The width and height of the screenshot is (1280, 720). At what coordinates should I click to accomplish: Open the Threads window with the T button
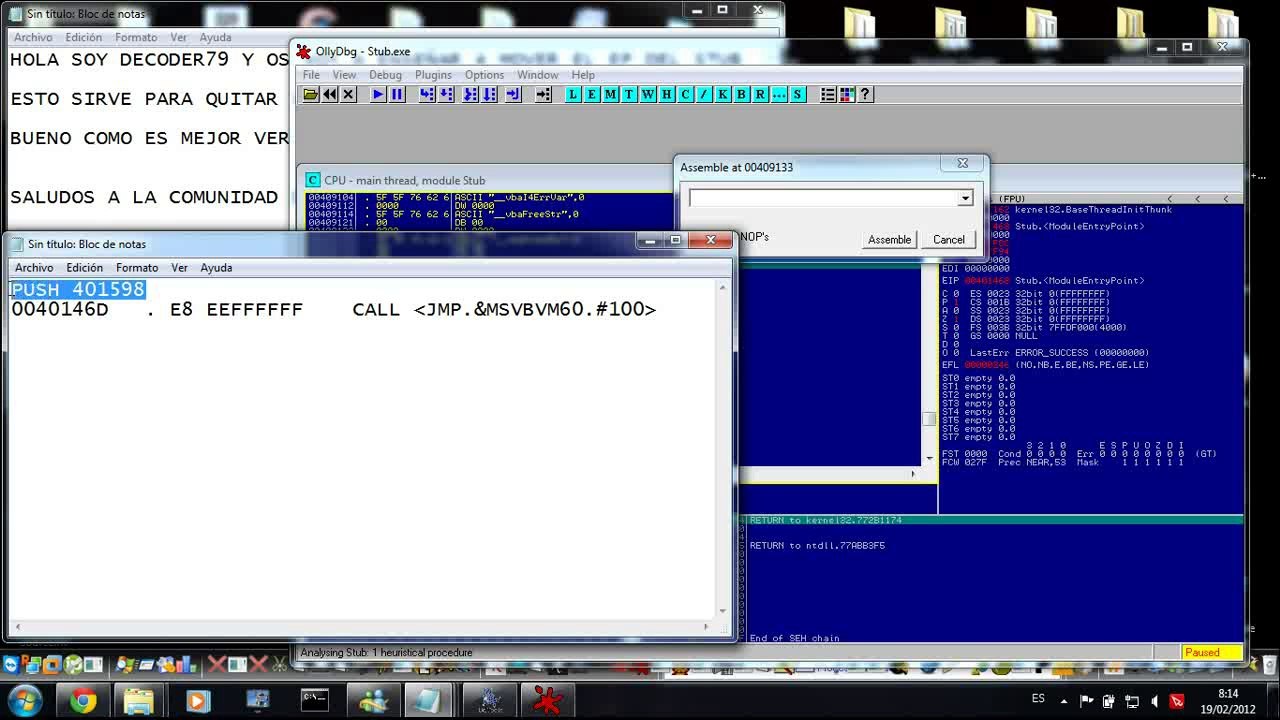click(629, 94)
